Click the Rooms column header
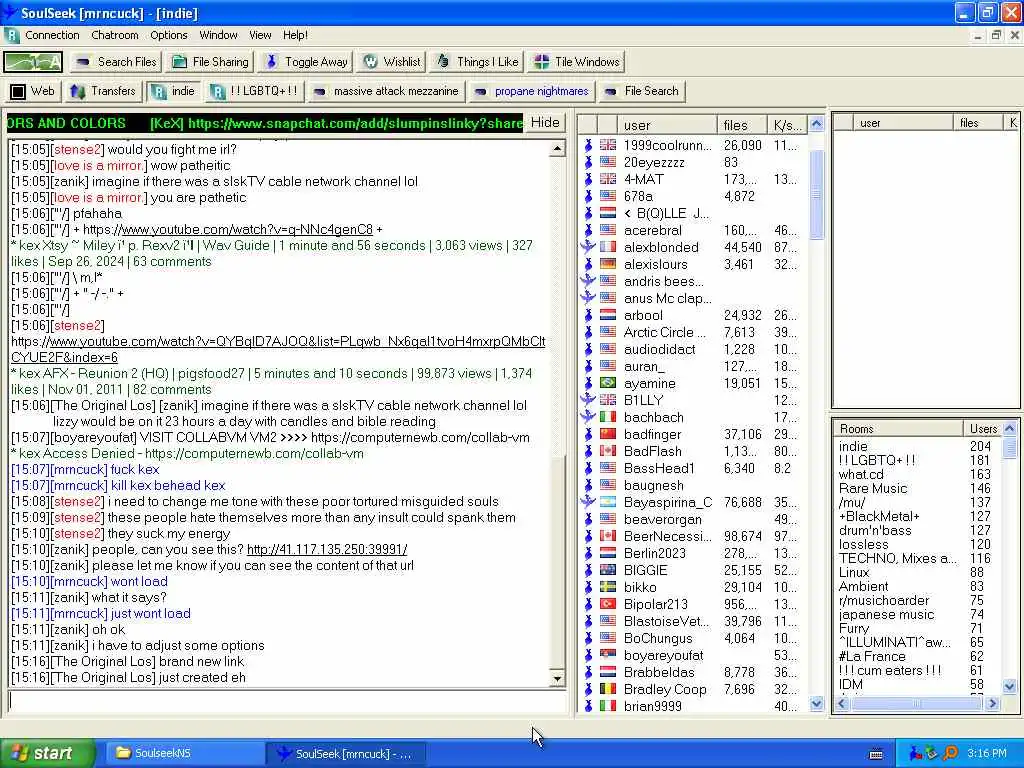This screenshot has height=768, width=1024. 899,428
